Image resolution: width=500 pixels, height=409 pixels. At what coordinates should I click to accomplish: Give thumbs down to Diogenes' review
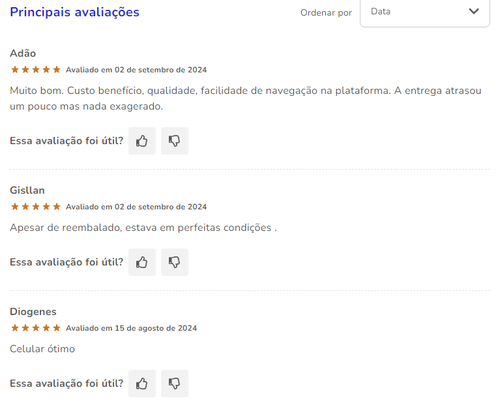coord(175,383)
